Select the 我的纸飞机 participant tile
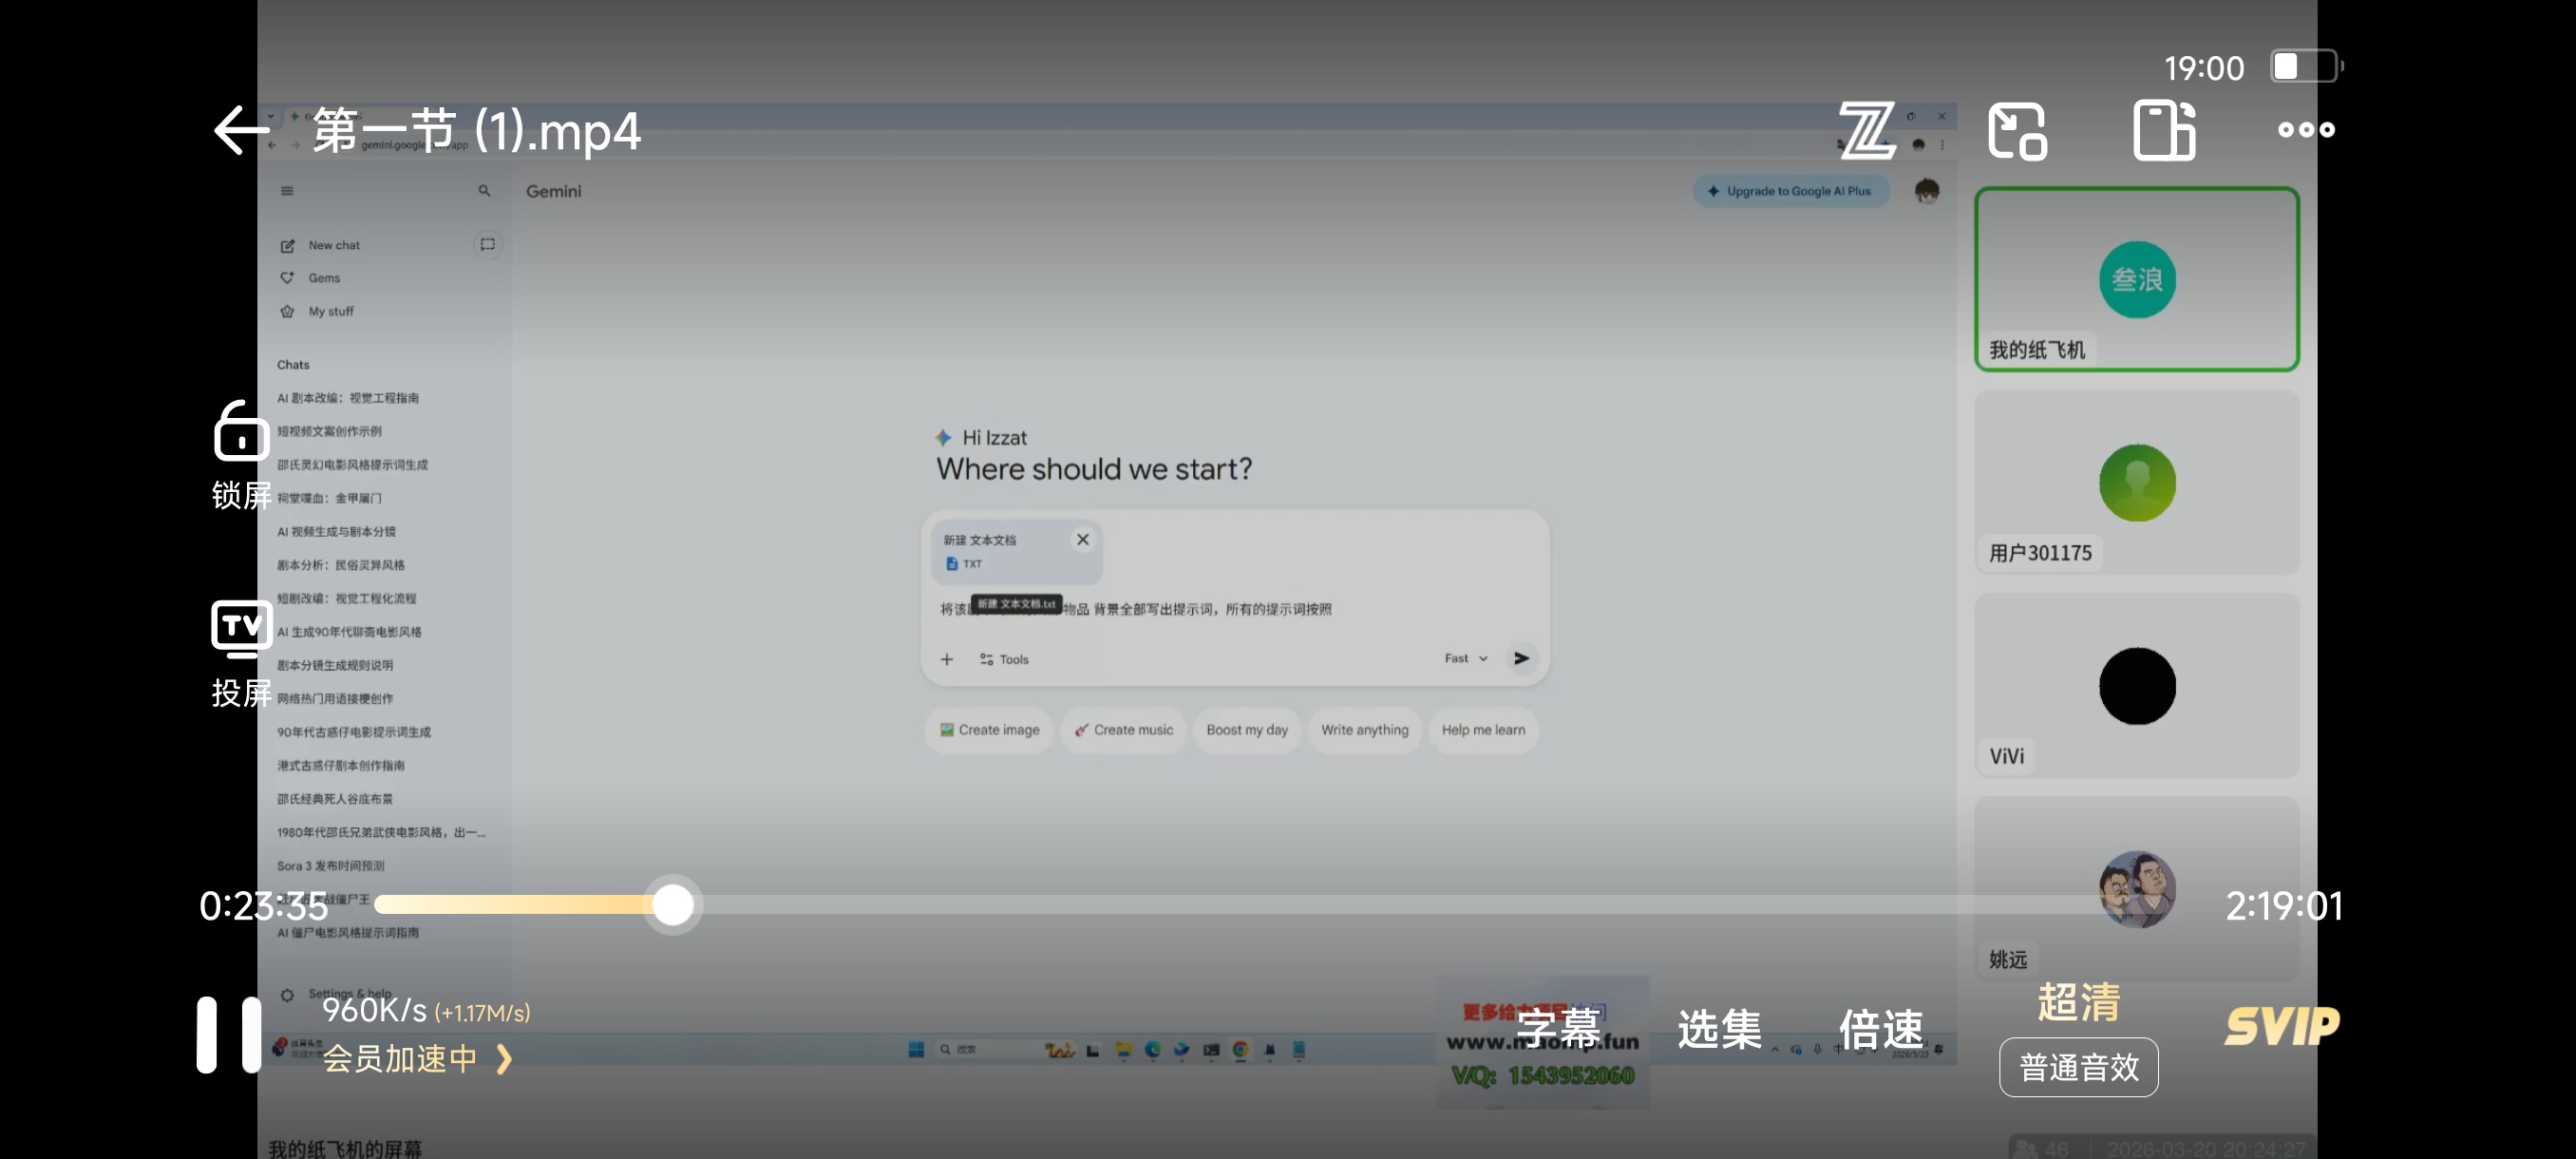This screenshot has height=1159, width=2576. click(x=2137, y=279)
